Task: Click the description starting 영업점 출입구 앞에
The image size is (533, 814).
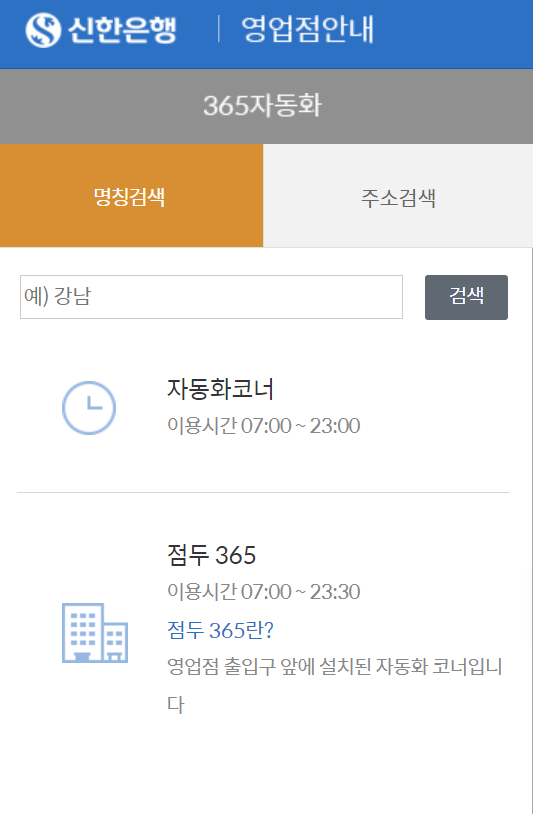Action: [x=335, y=685]
